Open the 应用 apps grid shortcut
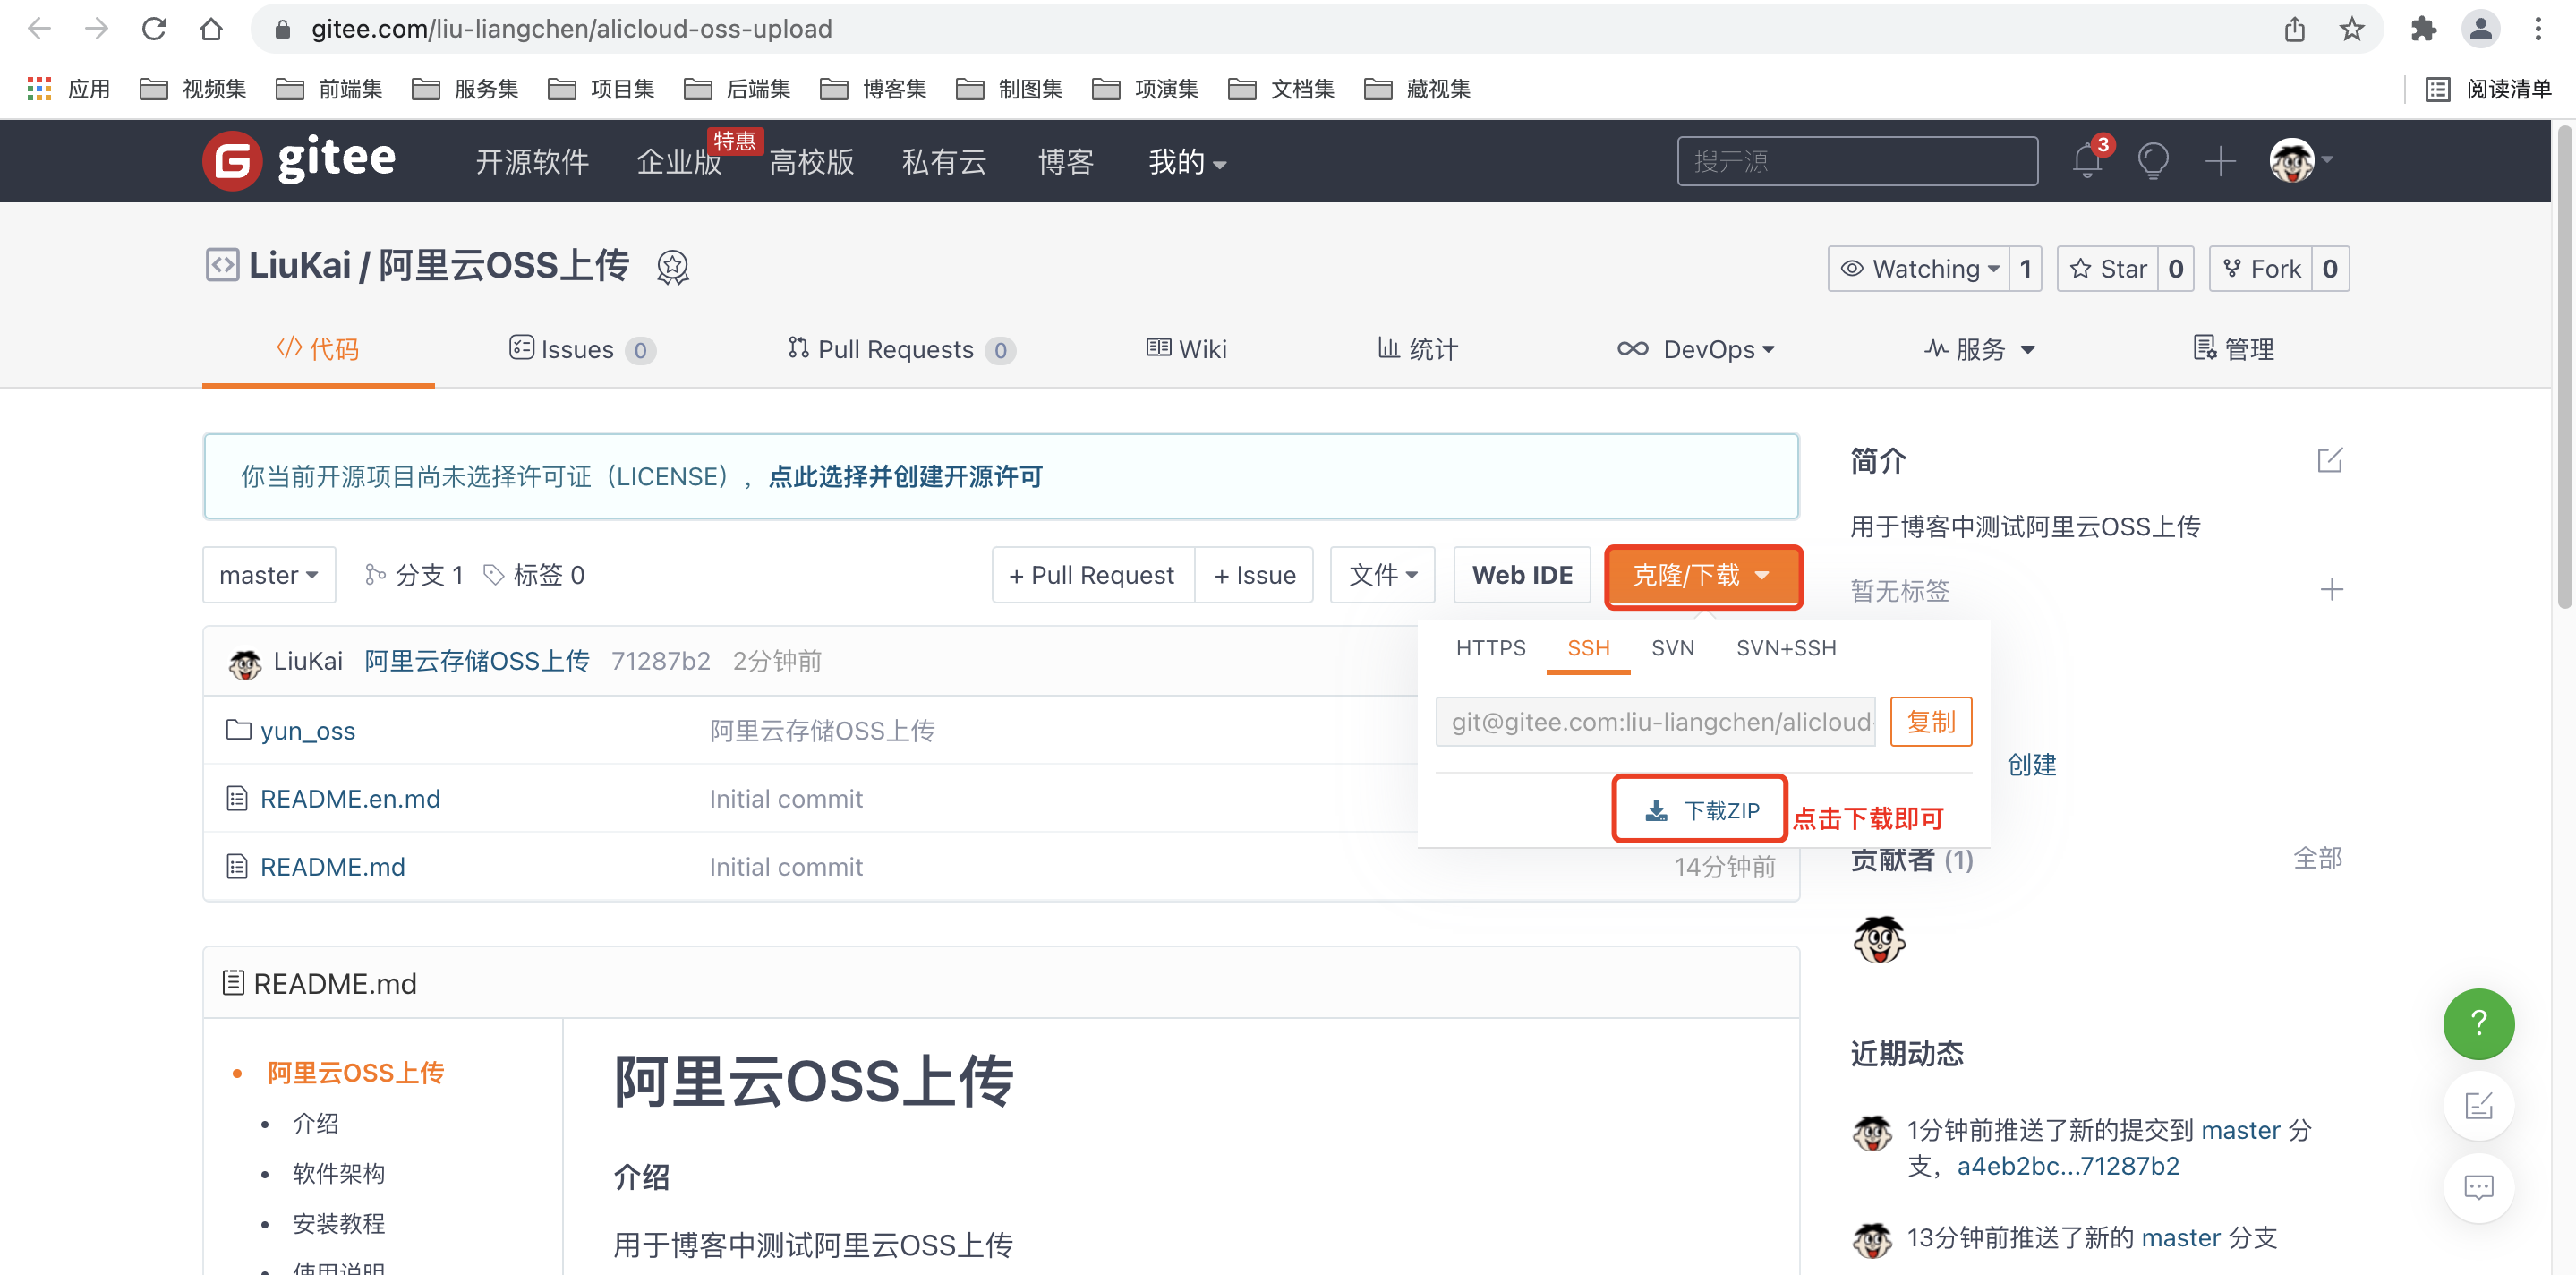Image resolution: width=2576 pixels, height=1275 pixels. 68,89
